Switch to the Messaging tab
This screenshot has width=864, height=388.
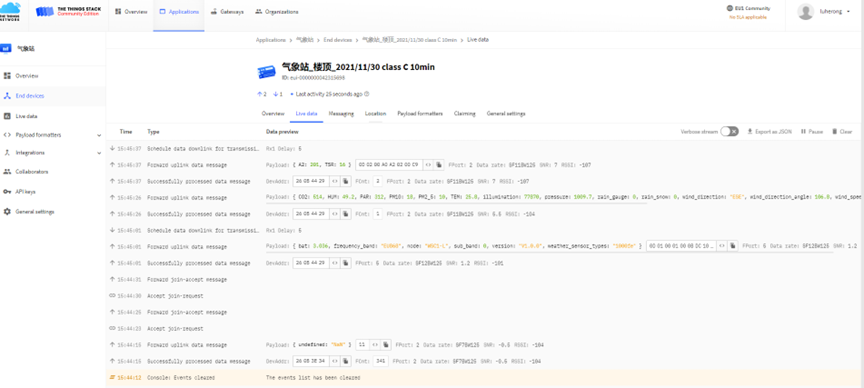tap(341, 114)
